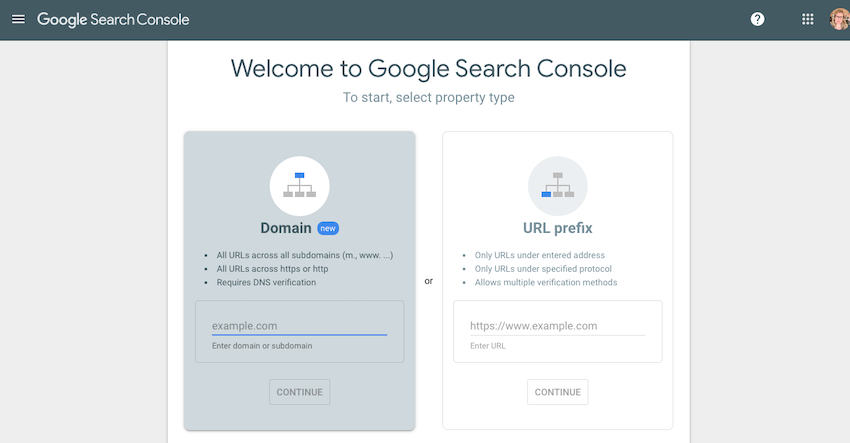The image size is (850, 443).
Task: Open the hamburger navigation menu
Action: pos(18,20)
